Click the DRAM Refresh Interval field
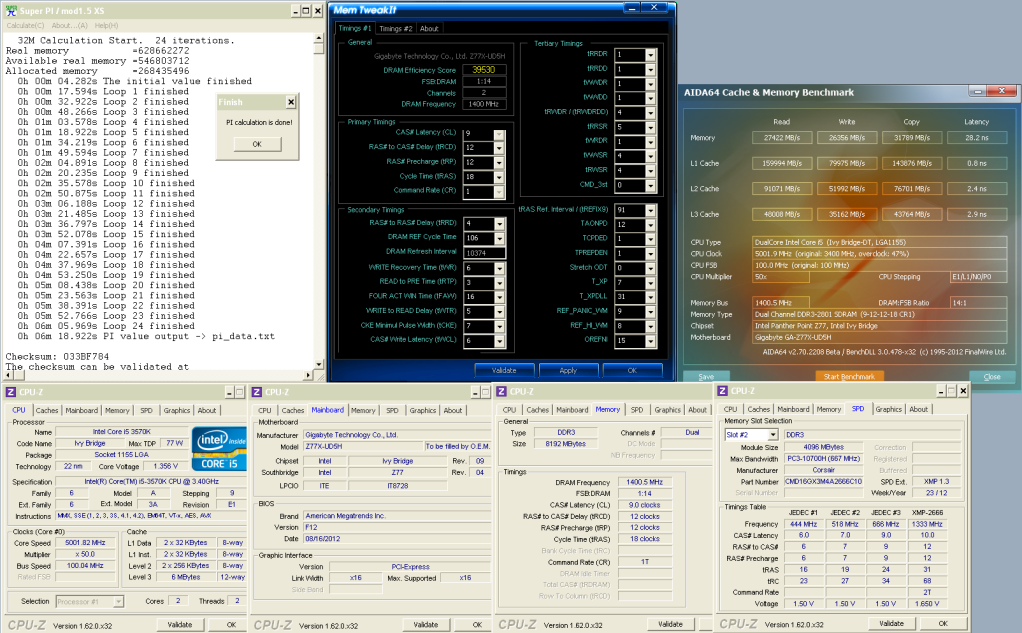Image resolution: width=1022 pixels, height=633 pixels. 484,252
